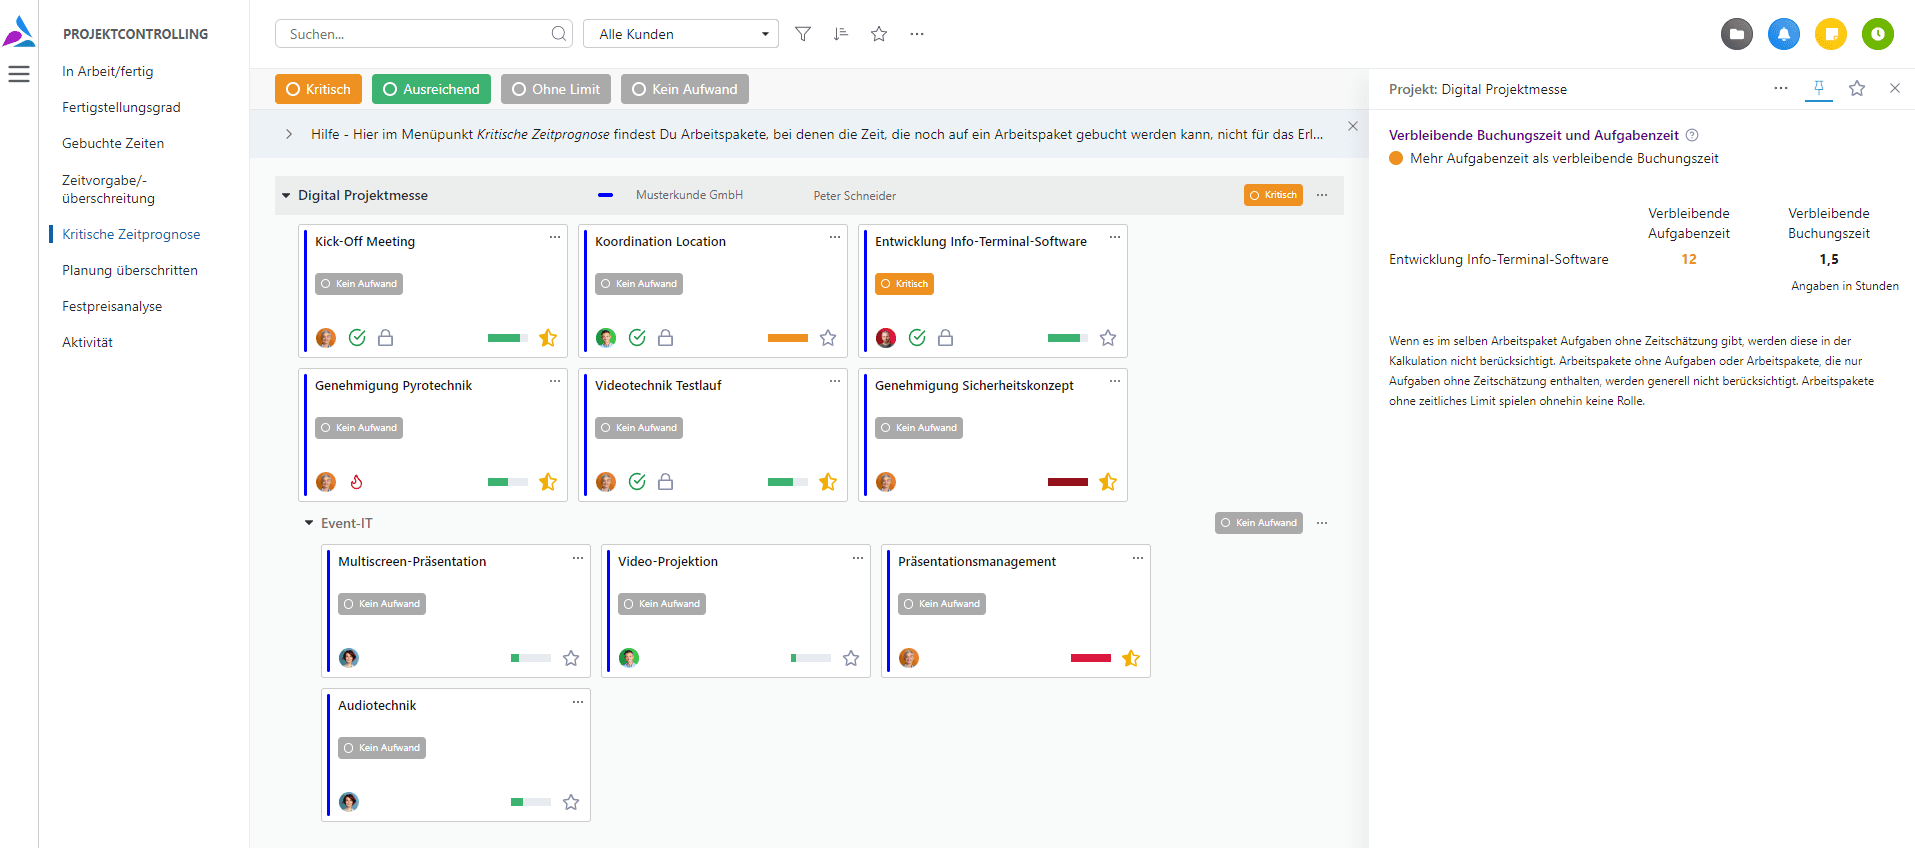Open Gebuchte Zeiten in sidebar
Viewport: 1915px width, 848px height.
coord(113,143)
